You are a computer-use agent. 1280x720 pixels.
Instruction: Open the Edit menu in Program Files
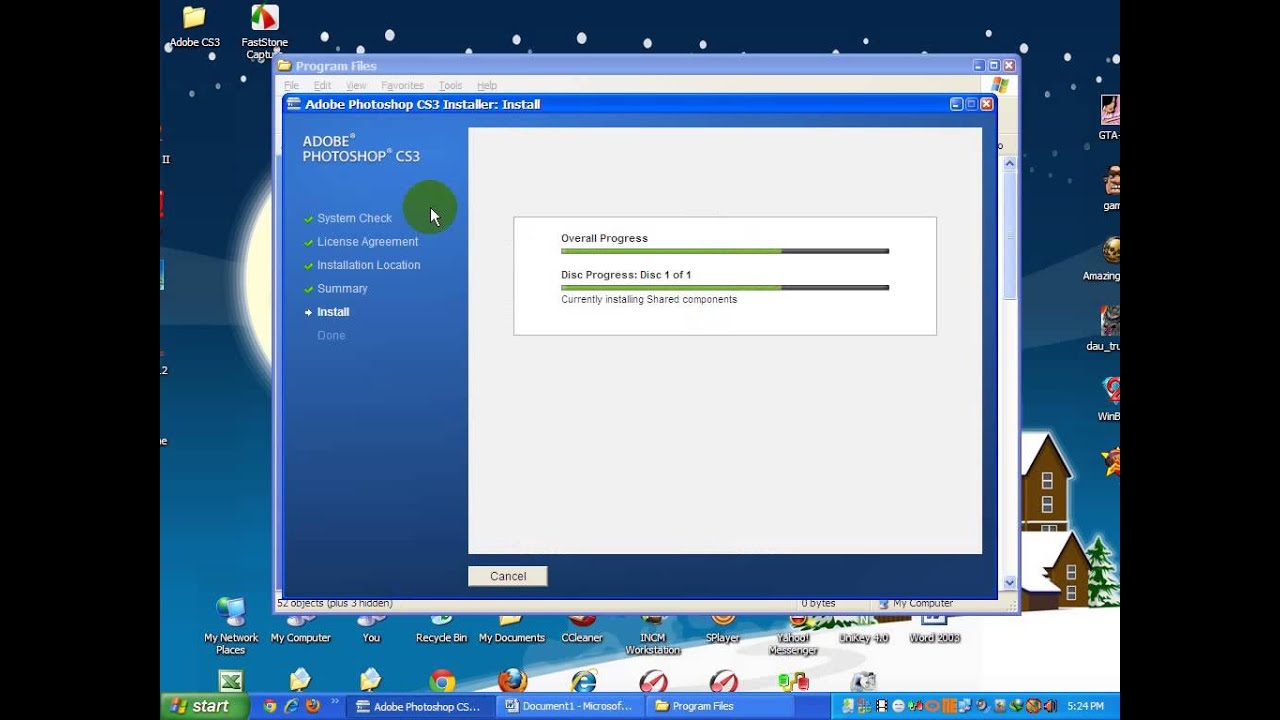[322, 86]
